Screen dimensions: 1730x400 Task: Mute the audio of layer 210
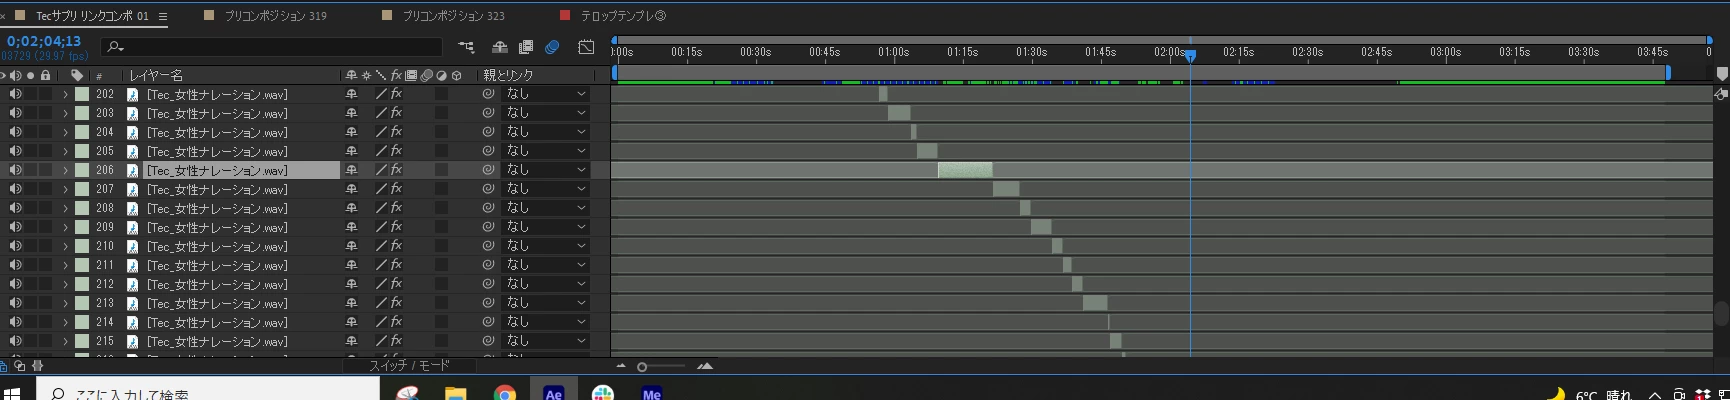point(15,246)
